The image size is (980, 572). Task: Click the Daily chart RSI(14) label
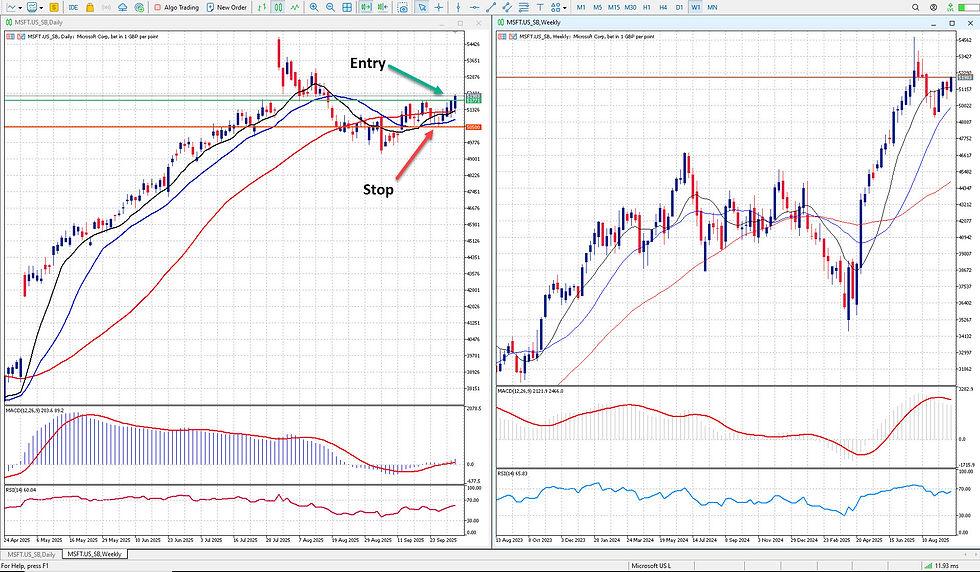tap(21, 489)
